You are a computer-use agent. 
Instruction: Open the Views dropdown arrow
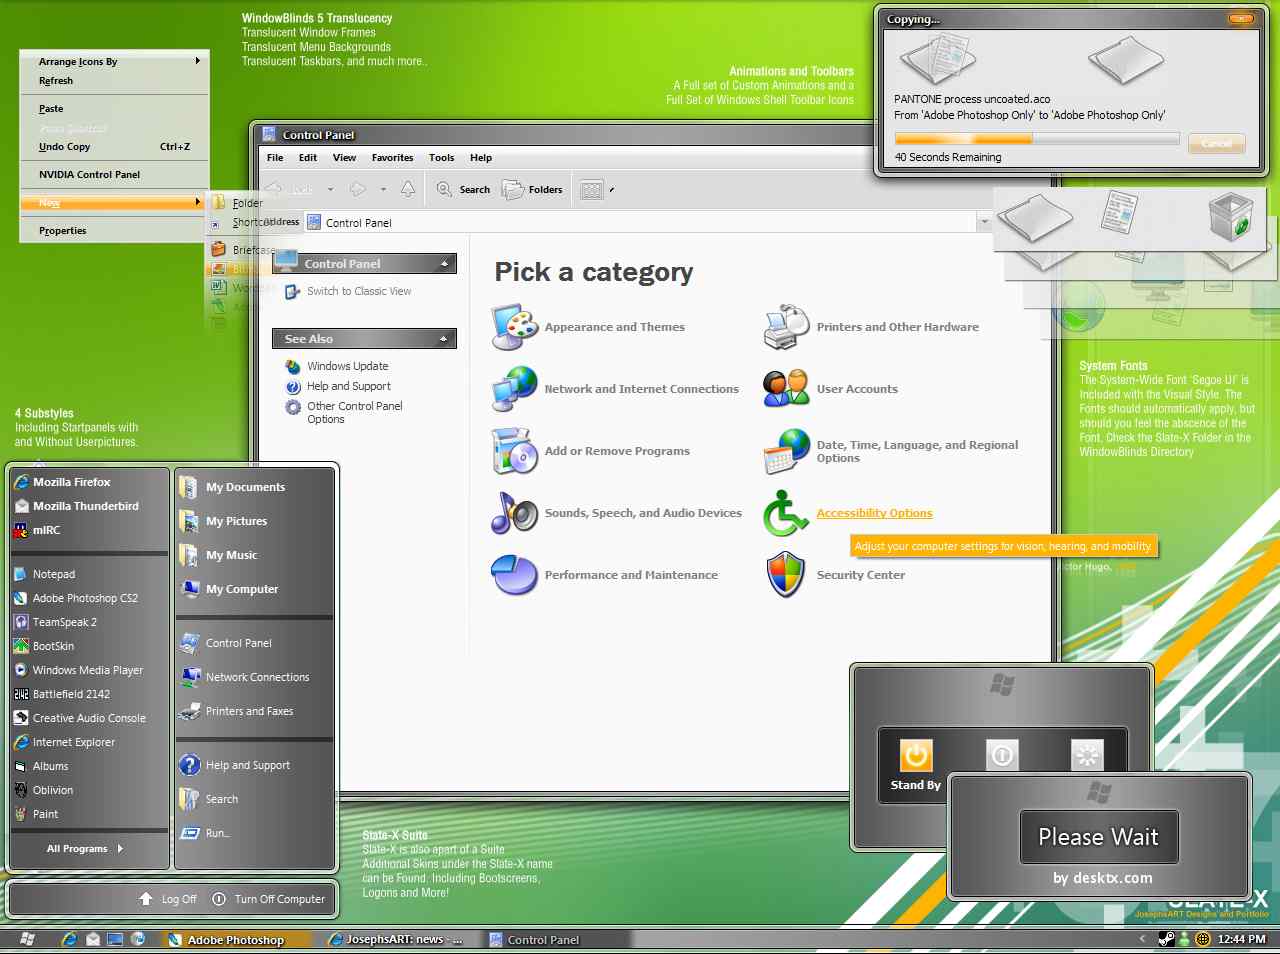click(612, 189)
